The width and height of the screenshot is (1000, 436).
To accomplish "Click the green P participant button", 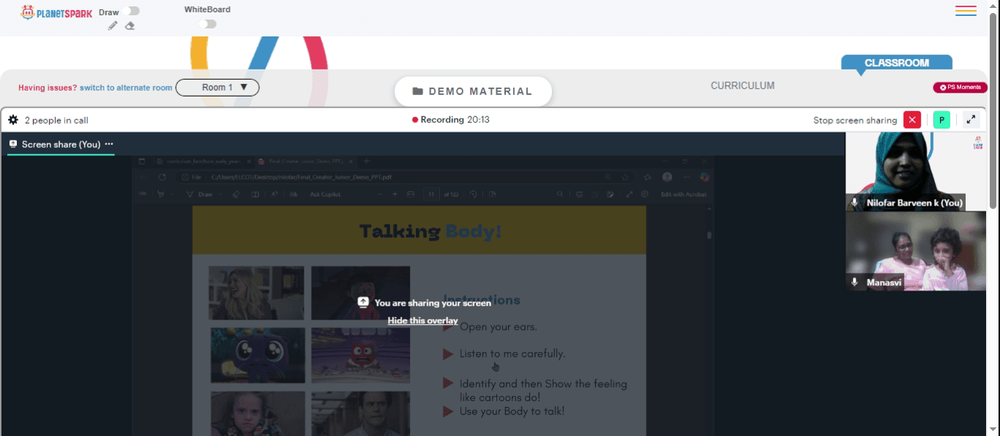I will coord(941,120).
